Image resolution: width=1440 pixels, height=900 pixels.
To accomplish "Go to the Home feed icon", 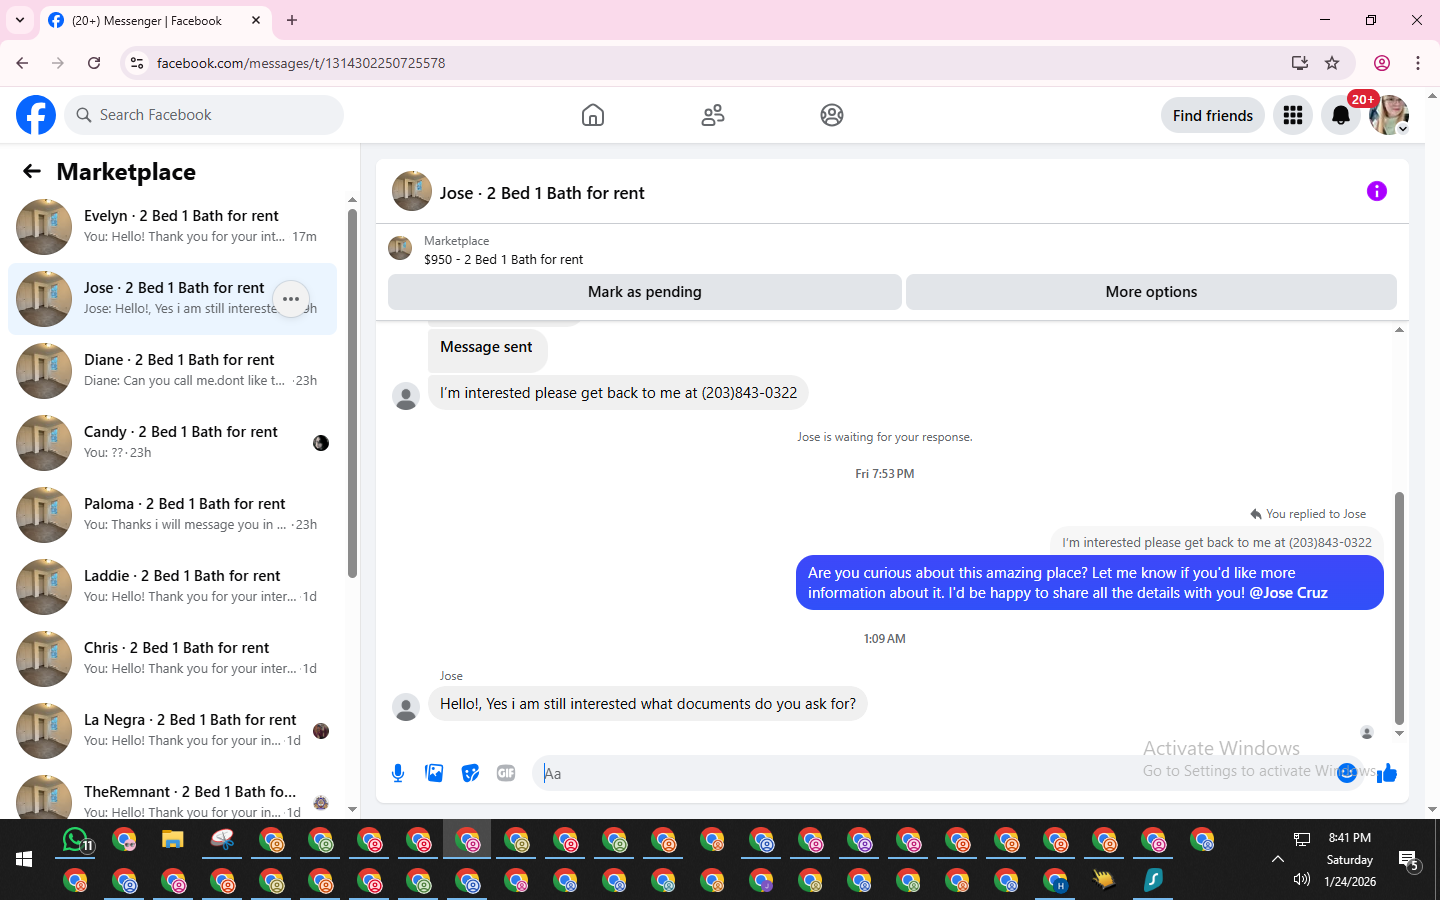I will click(593, 115).
